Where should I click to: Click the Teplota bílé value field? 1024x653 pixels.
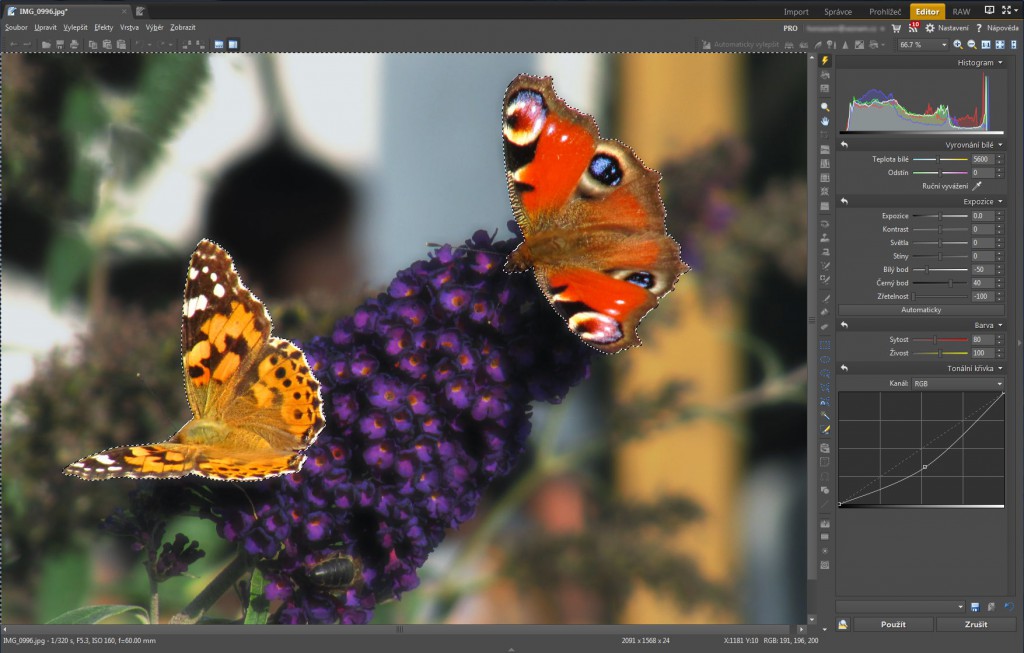coord(980,159)
